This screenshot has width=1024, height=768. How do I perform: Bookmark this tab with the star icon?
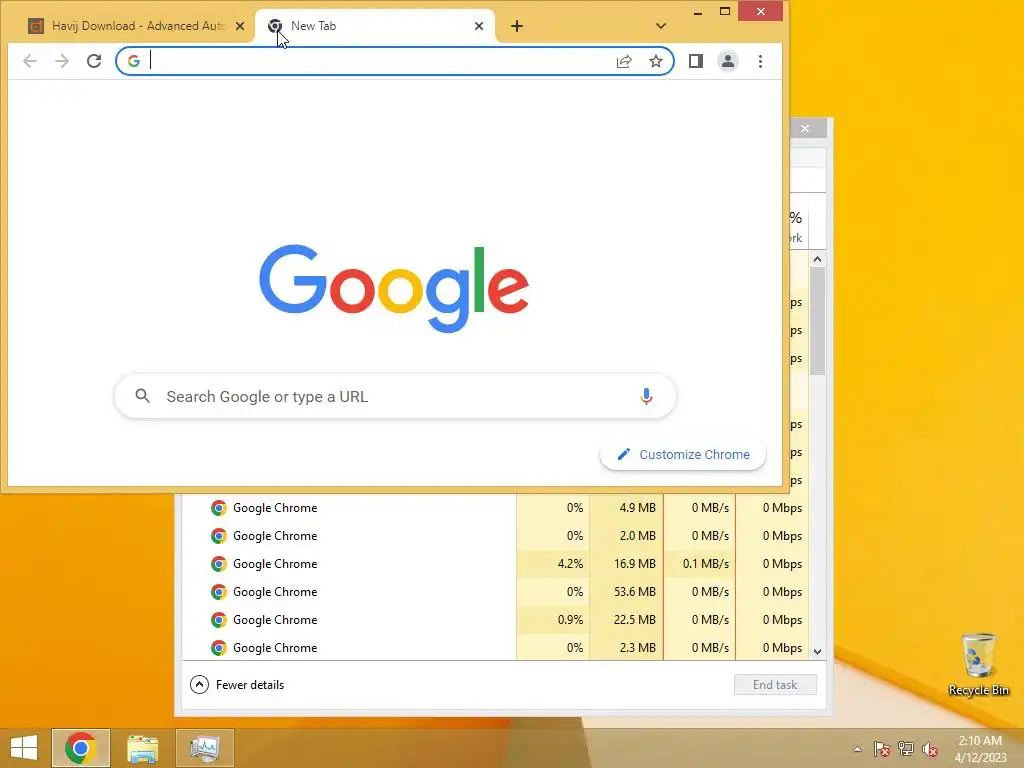coord(656,61)
